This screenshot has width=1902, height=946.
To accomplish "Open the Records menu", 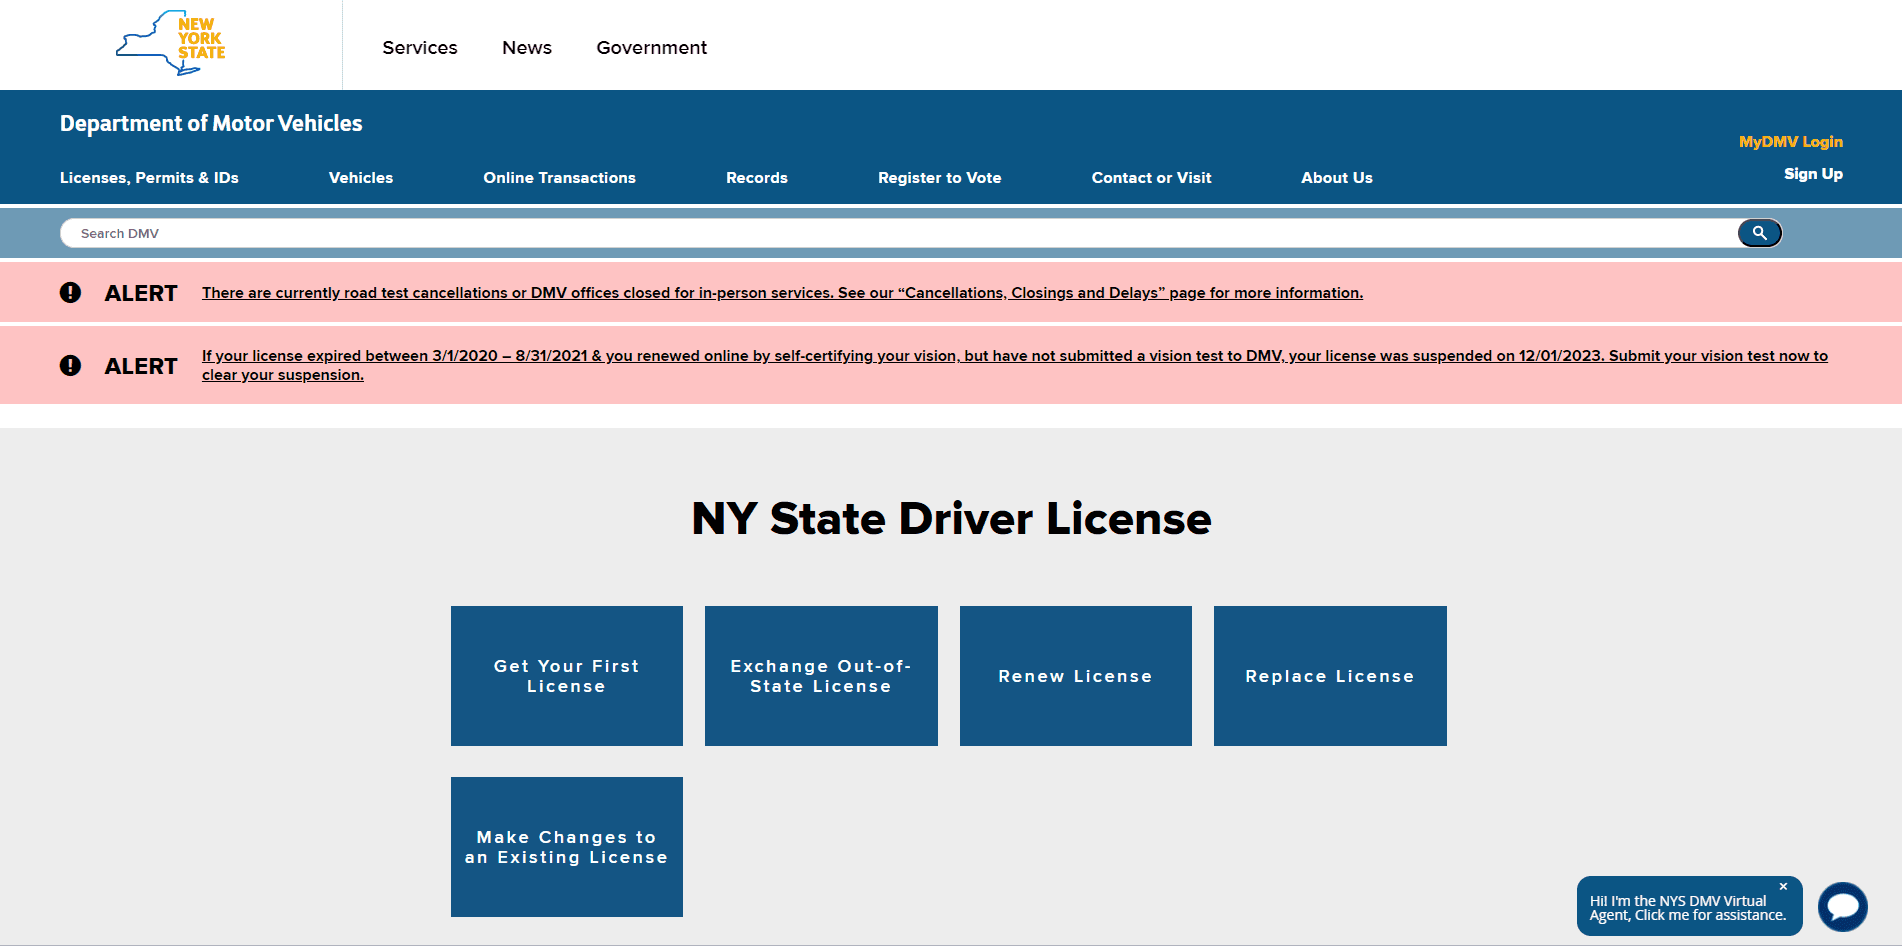I will coord(757,177).
